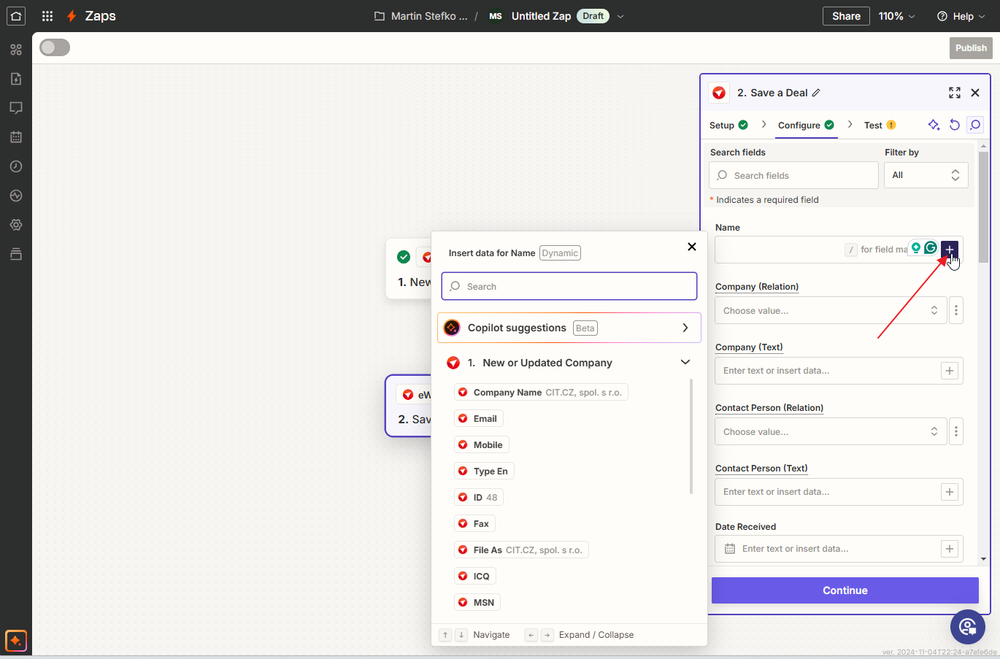This screenshot has width=1000, height=659.
Task: Open the help chat bubble icon
Action: click(967, 627)
